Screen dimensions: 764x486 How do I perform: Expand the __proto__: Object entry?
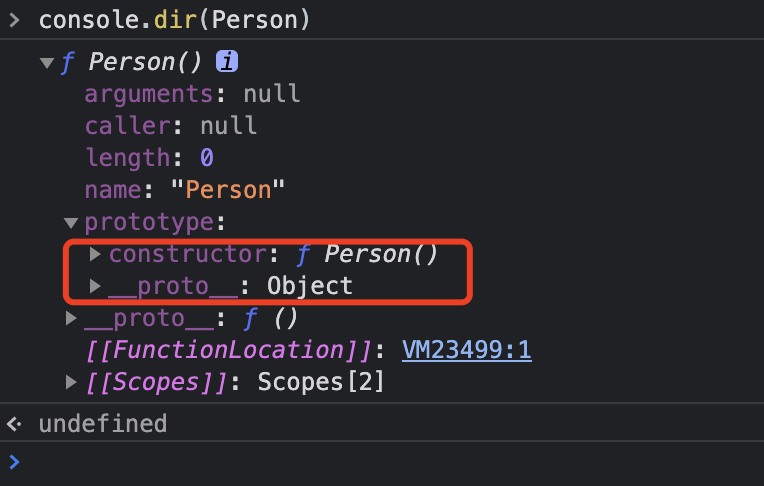coord(96,286)
